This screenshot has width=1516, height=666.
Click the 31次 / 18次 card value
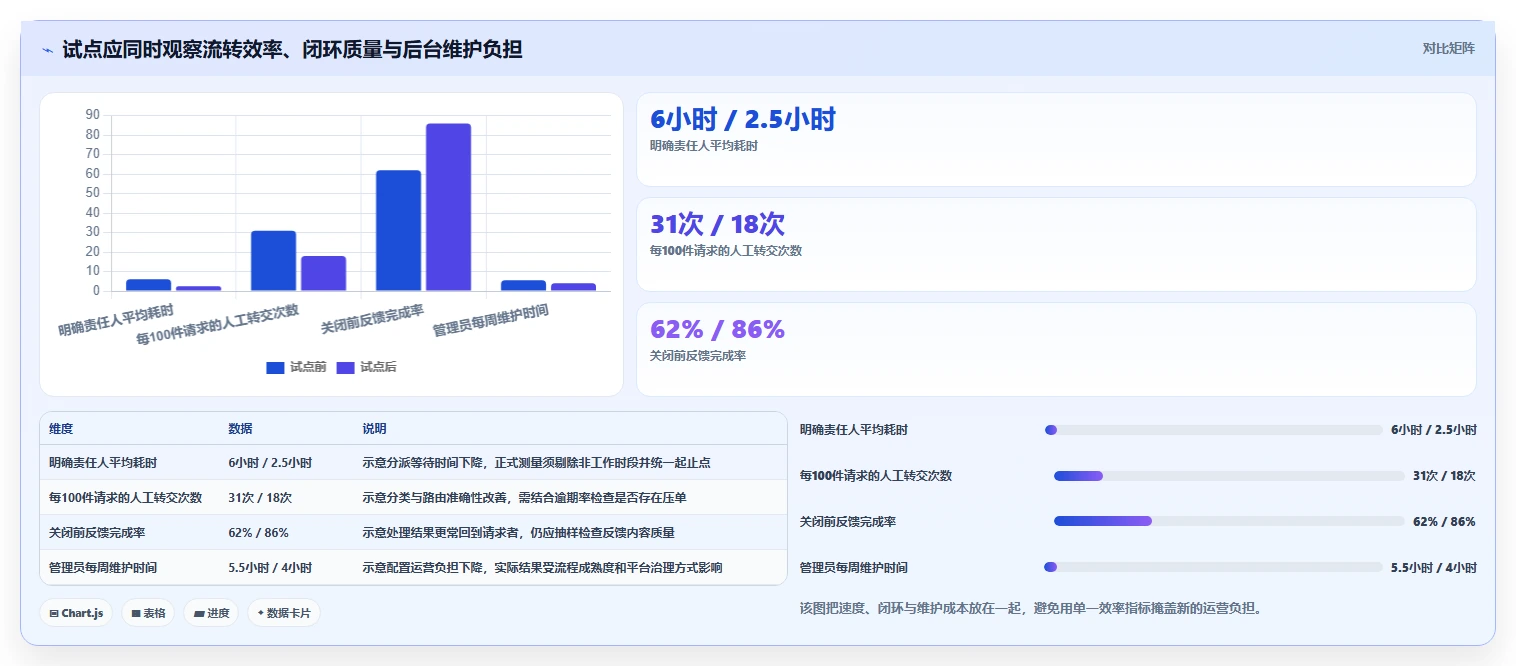click(718, 225)
